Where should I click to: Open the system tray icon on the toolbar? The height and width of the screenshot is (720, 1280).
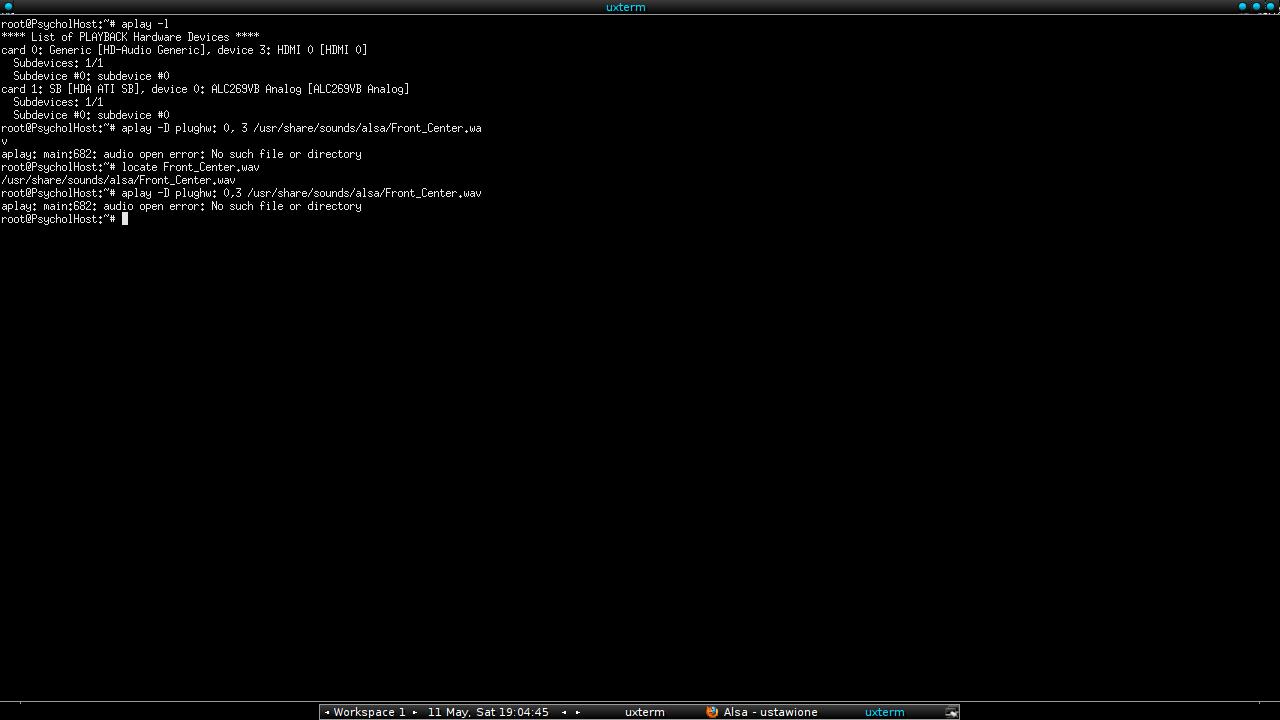[x=951, y=712]
